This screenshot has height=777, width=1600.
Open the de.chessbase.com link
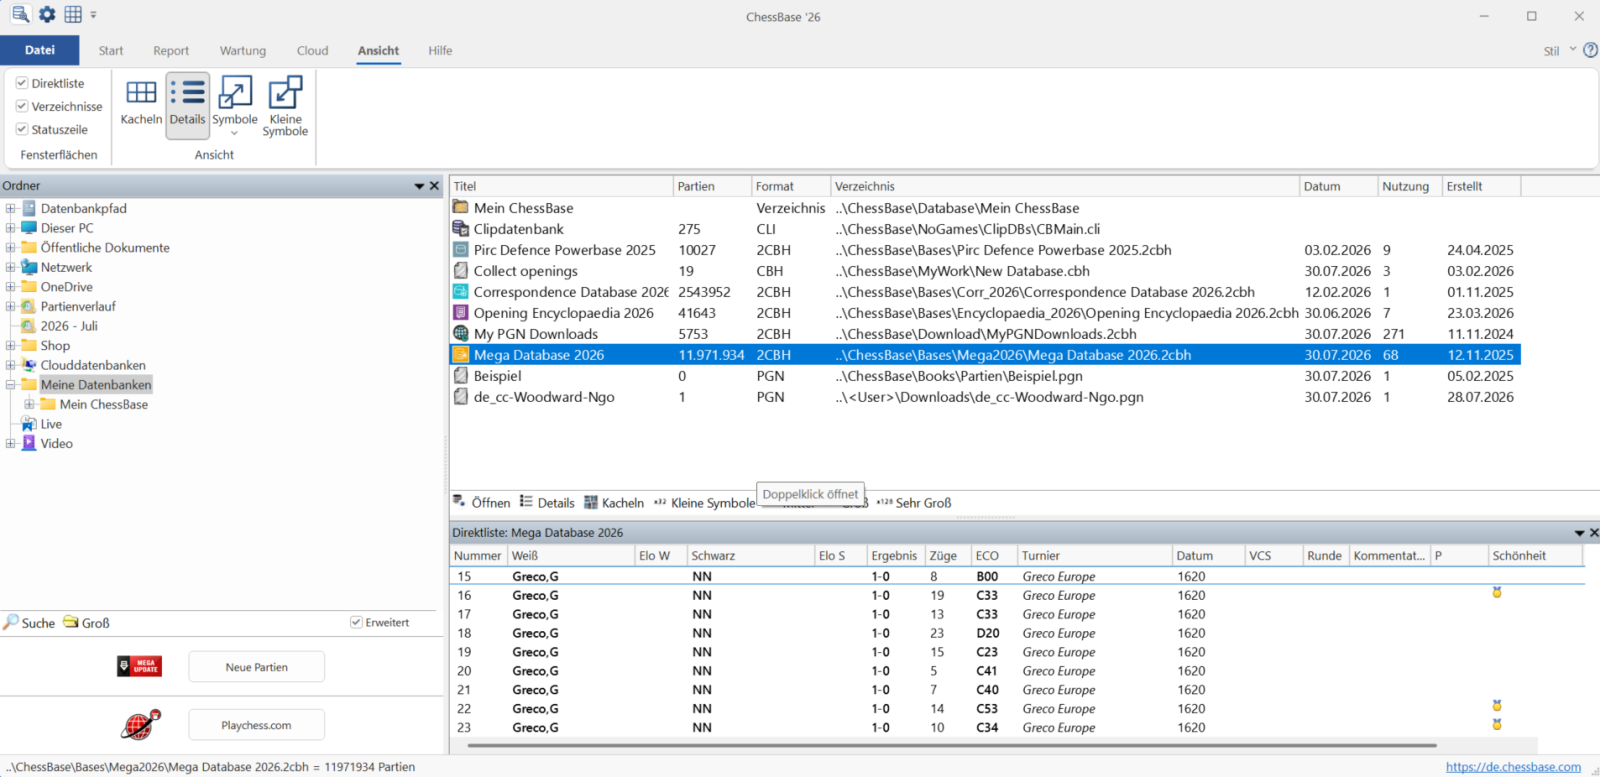(1513, 767)
